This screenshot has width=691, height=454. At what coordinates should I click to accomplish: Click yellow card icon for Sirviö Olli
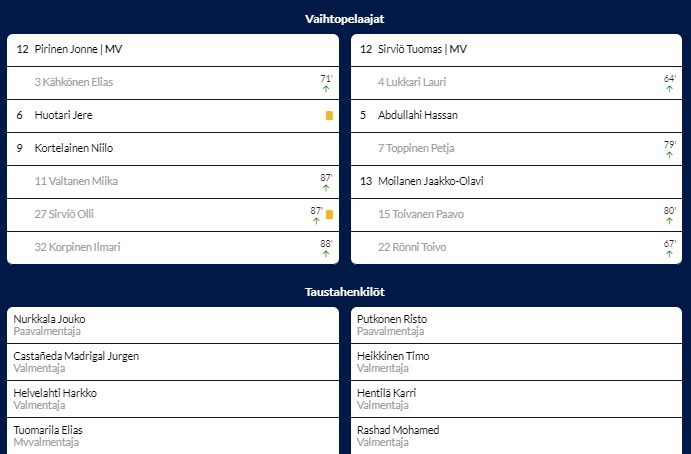329,214
